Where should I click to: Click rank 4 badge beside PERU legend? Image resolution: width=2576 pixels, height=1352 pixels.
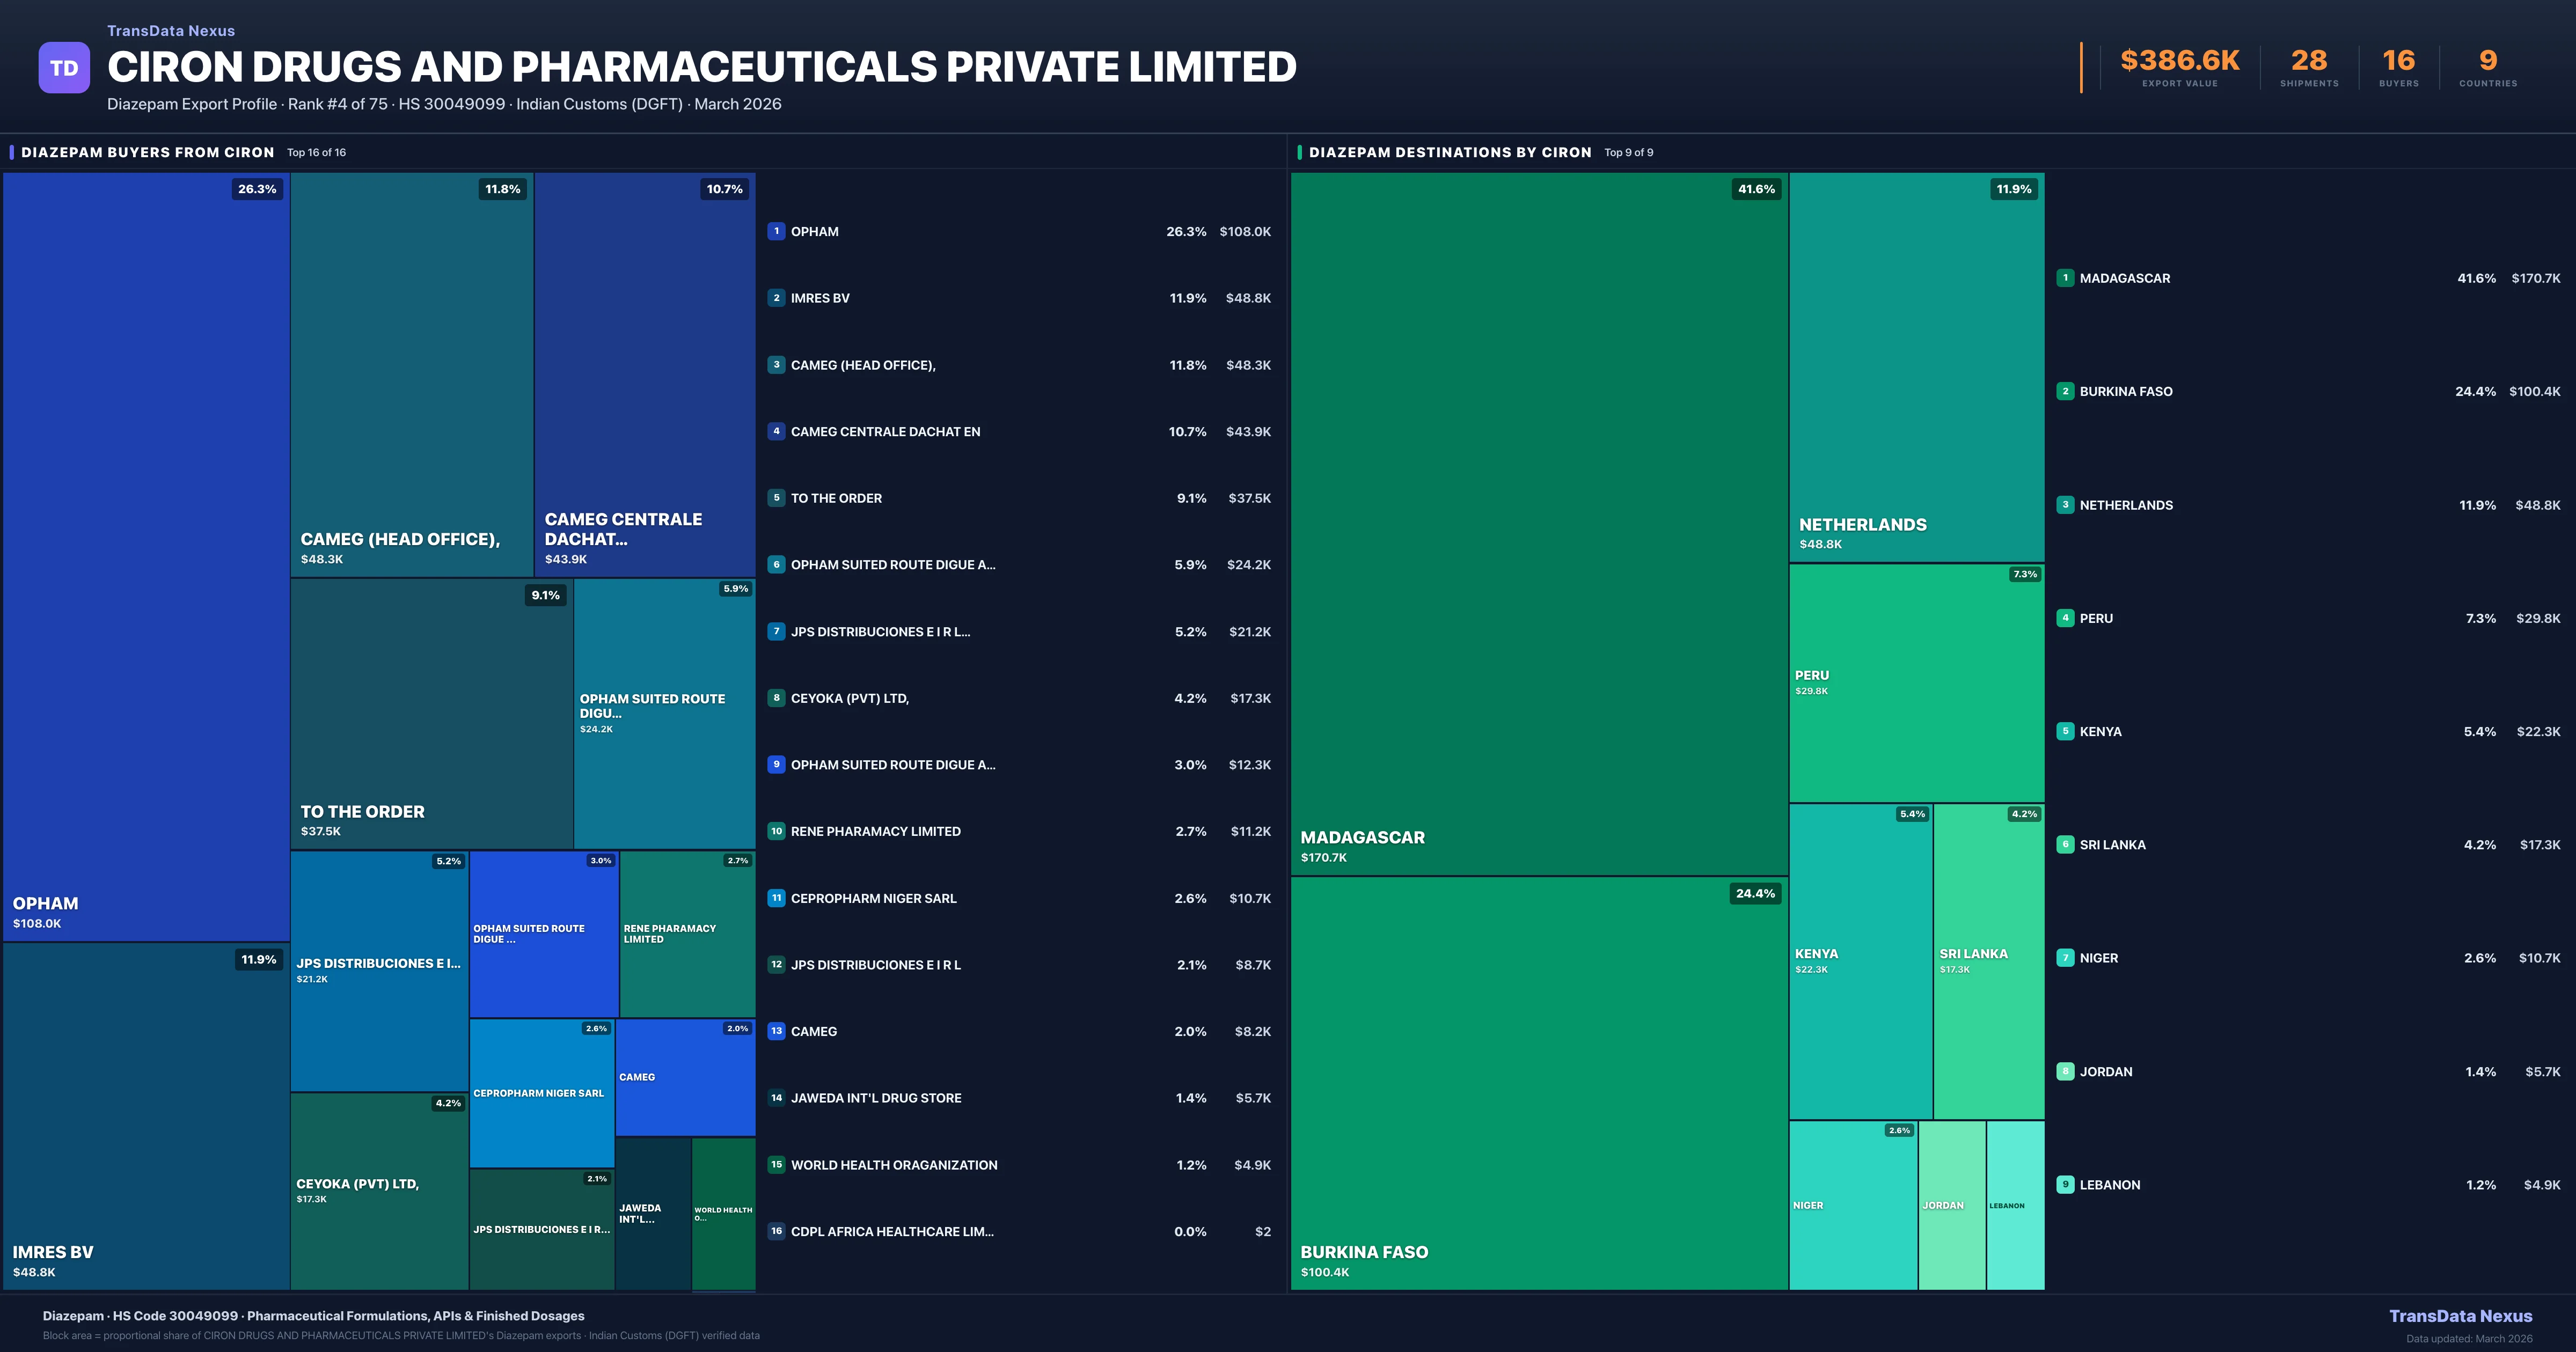2065,618
